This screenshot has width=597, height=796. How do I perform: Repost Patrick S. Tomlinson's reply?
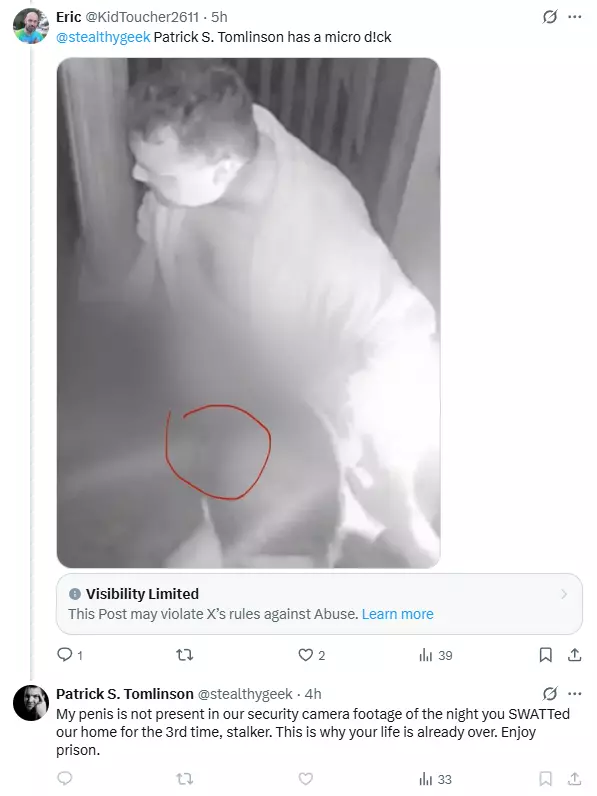click(184, 778)
